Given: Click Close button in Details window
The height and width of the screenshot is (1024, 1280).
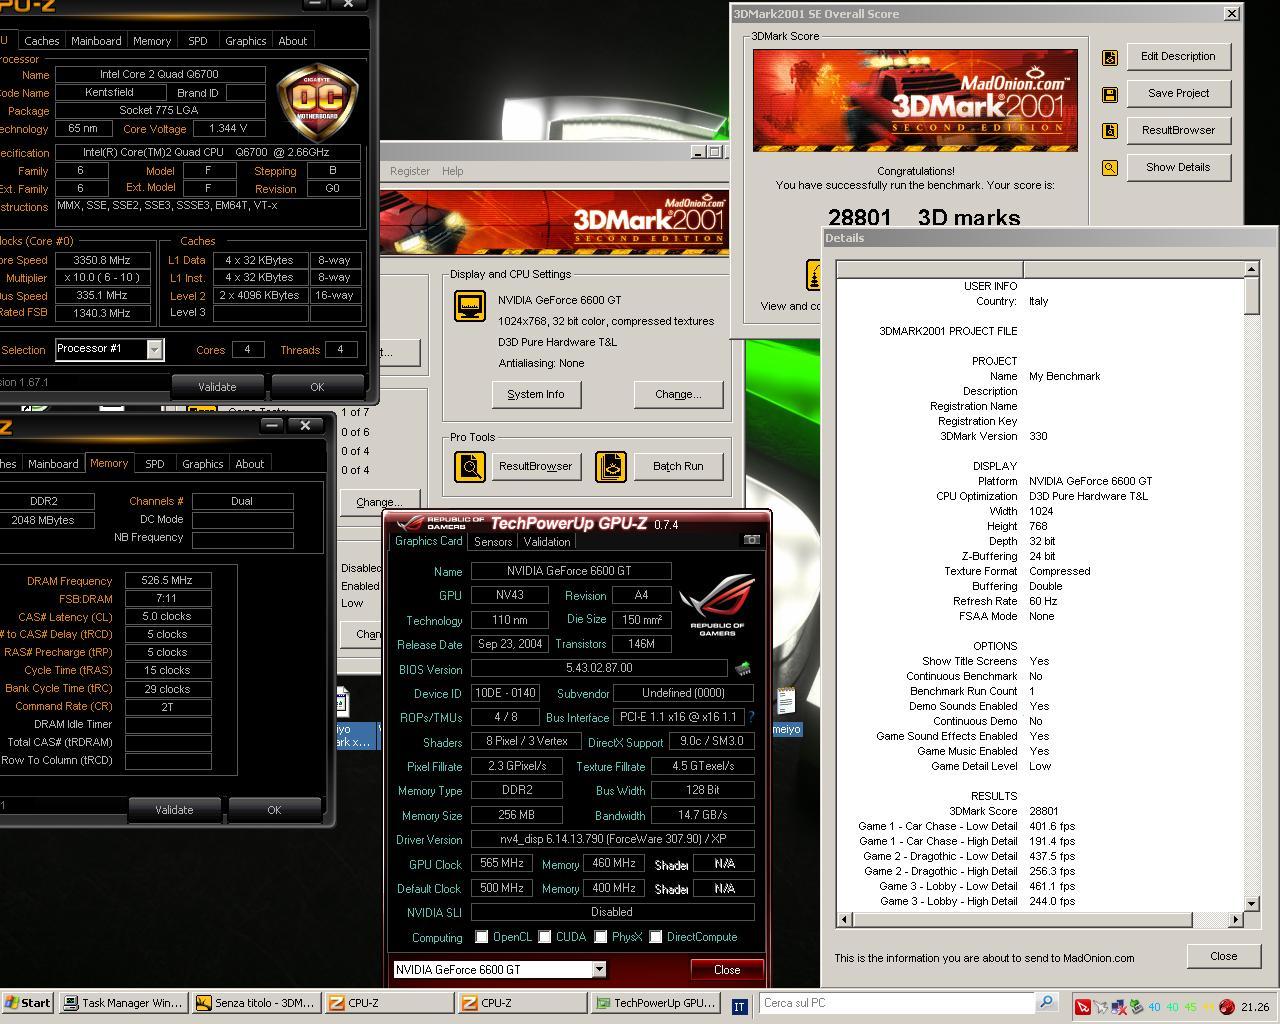Looking at the screenshot, I should click(x=1223, y=956).
